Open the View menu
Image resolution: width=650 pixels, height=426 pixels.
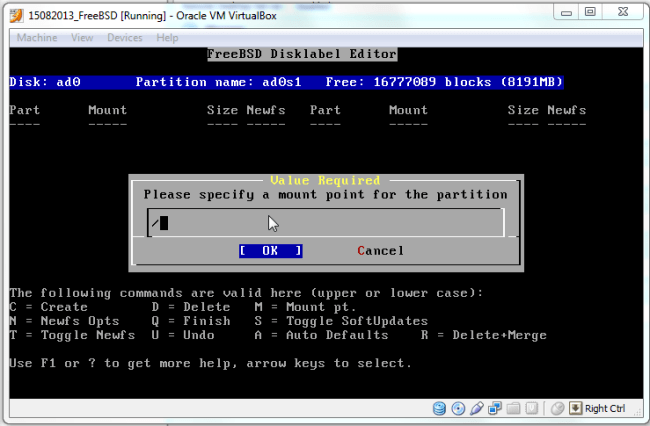82,38
